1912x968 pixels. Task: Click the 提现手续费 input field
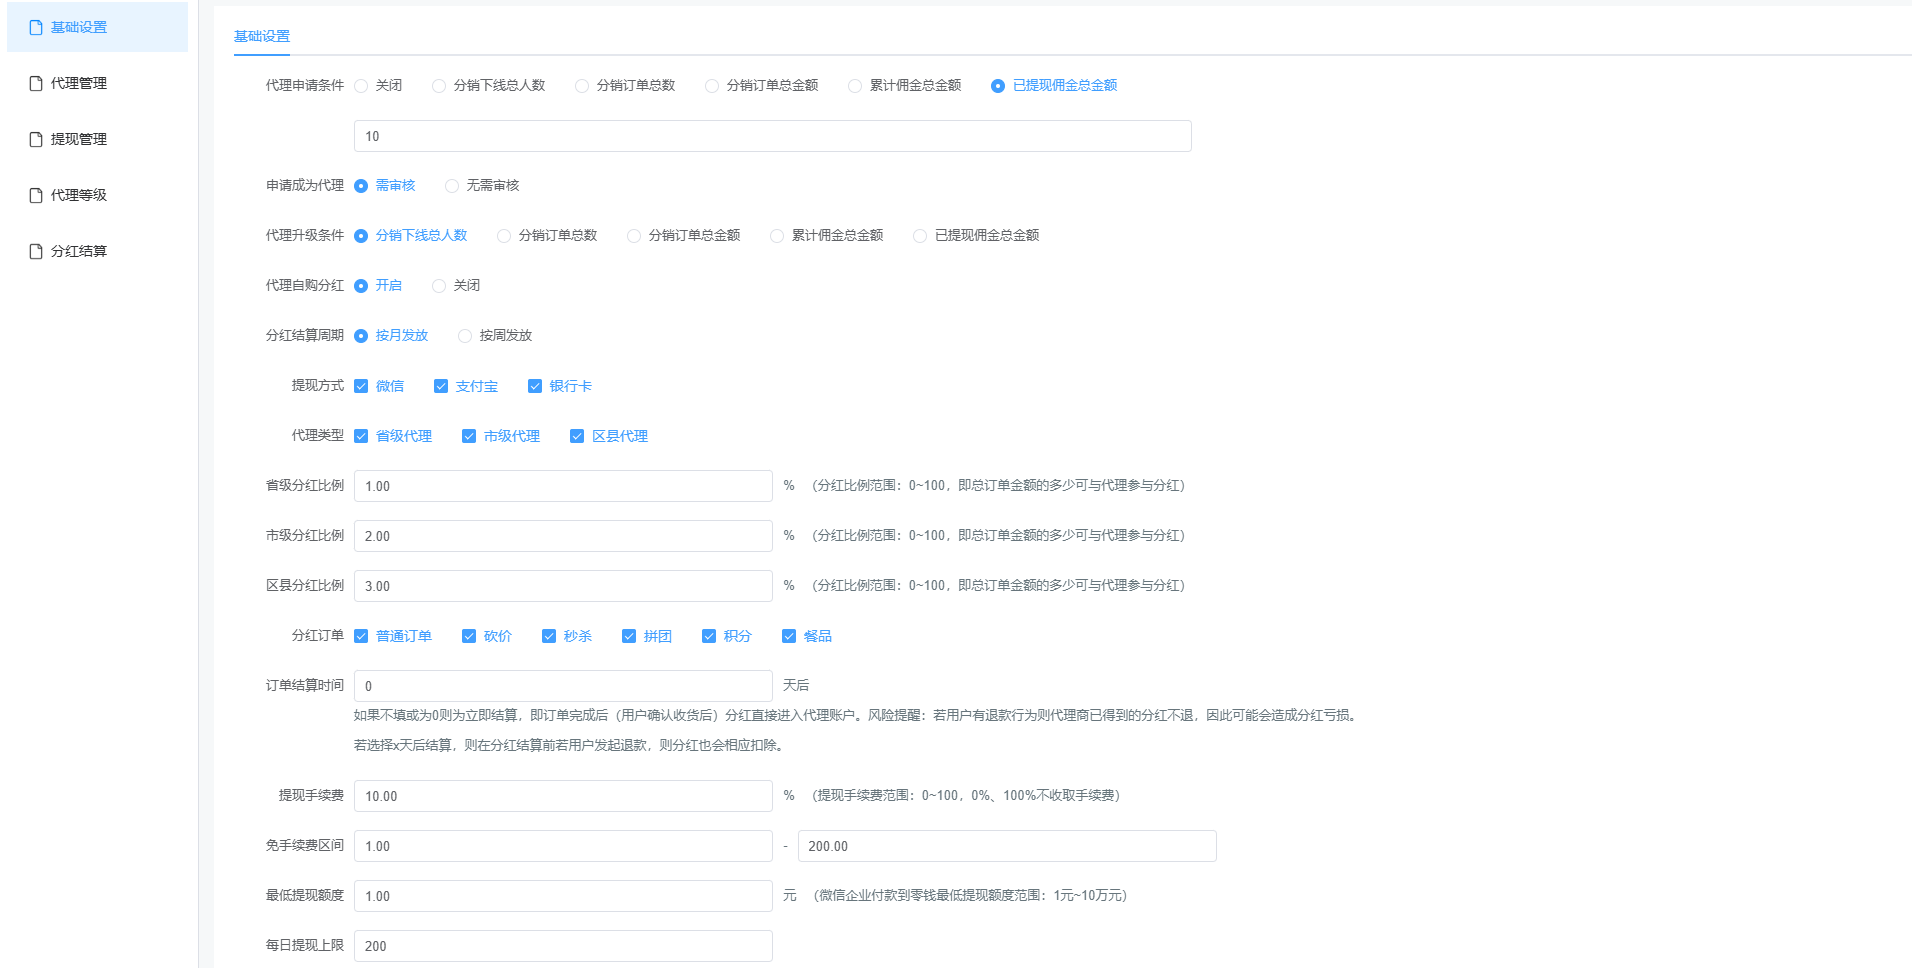point(563,796)
